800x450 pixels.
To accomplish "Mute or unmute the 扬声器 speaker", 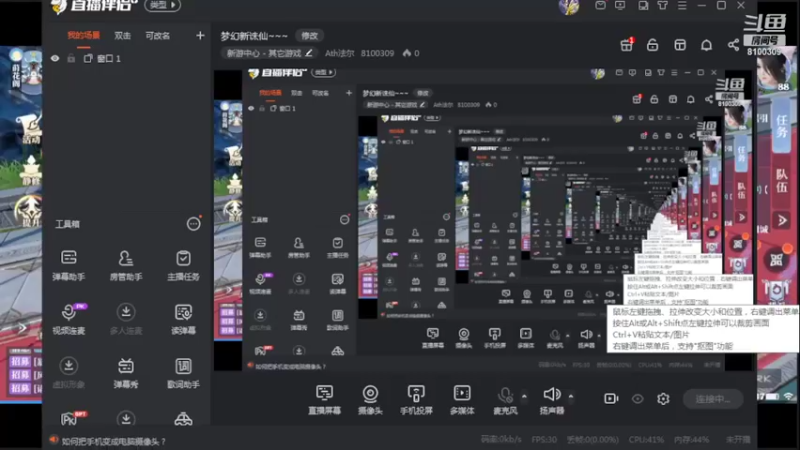I will click(552, 399).
